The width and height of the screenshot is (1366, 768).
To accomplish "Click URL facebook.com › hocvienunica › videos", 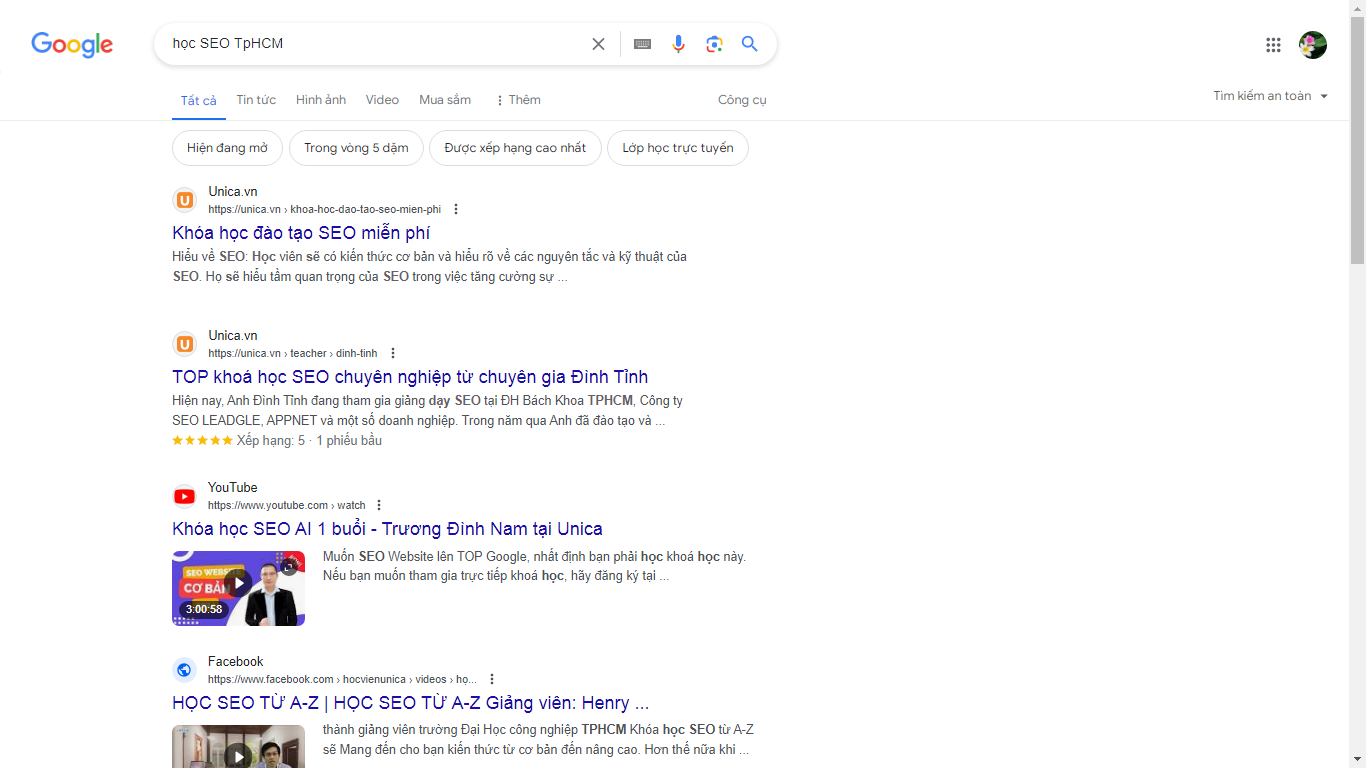I will coord(342,680).
